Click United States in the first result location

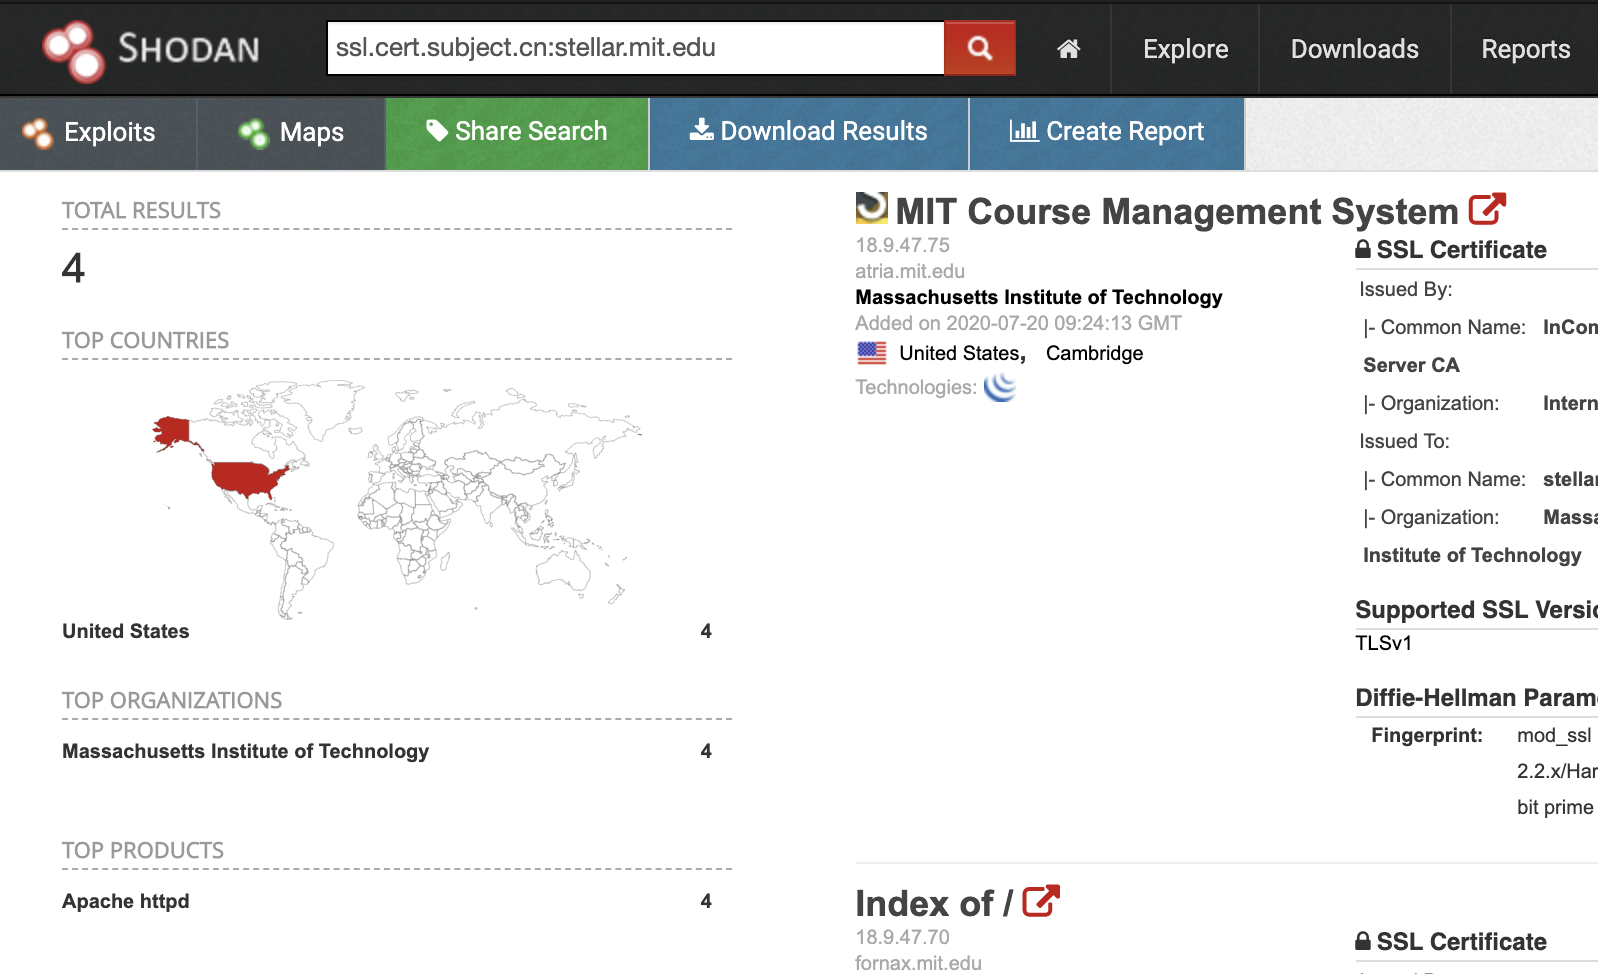959,353
